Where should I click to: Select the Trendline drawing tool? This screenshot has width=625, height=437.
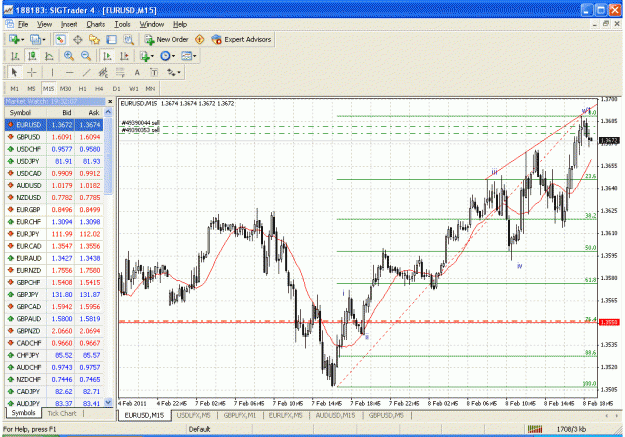(86, 73)
